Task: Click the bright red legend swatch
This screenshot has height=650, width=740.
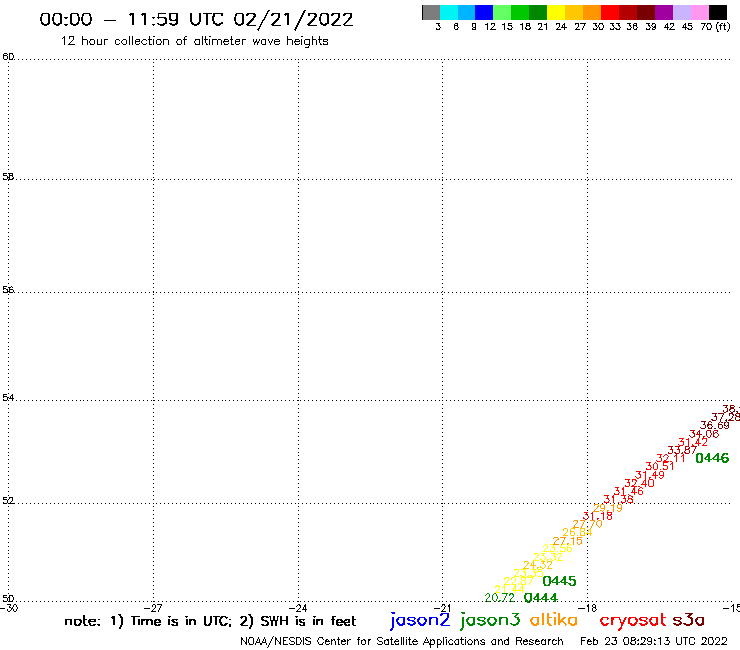Action: click(610, 12)
